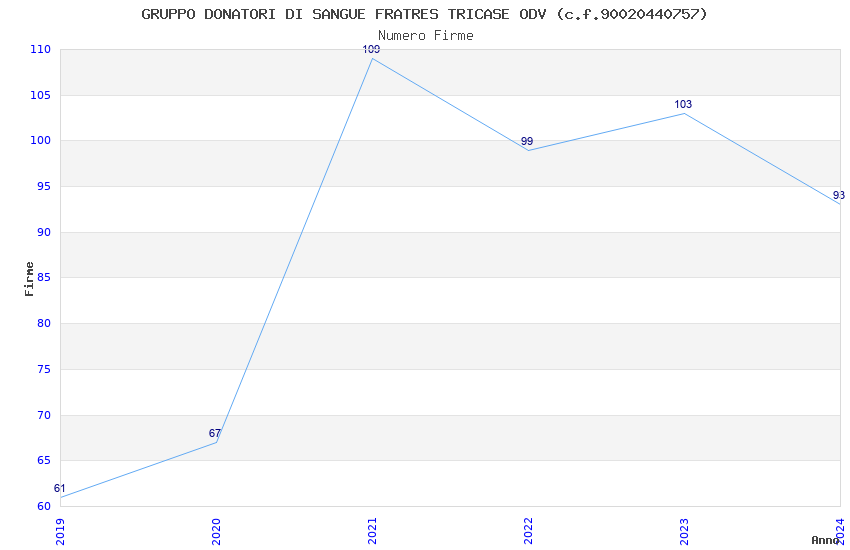
Task: Click the 103 data label for 2023
Action: 683,104
